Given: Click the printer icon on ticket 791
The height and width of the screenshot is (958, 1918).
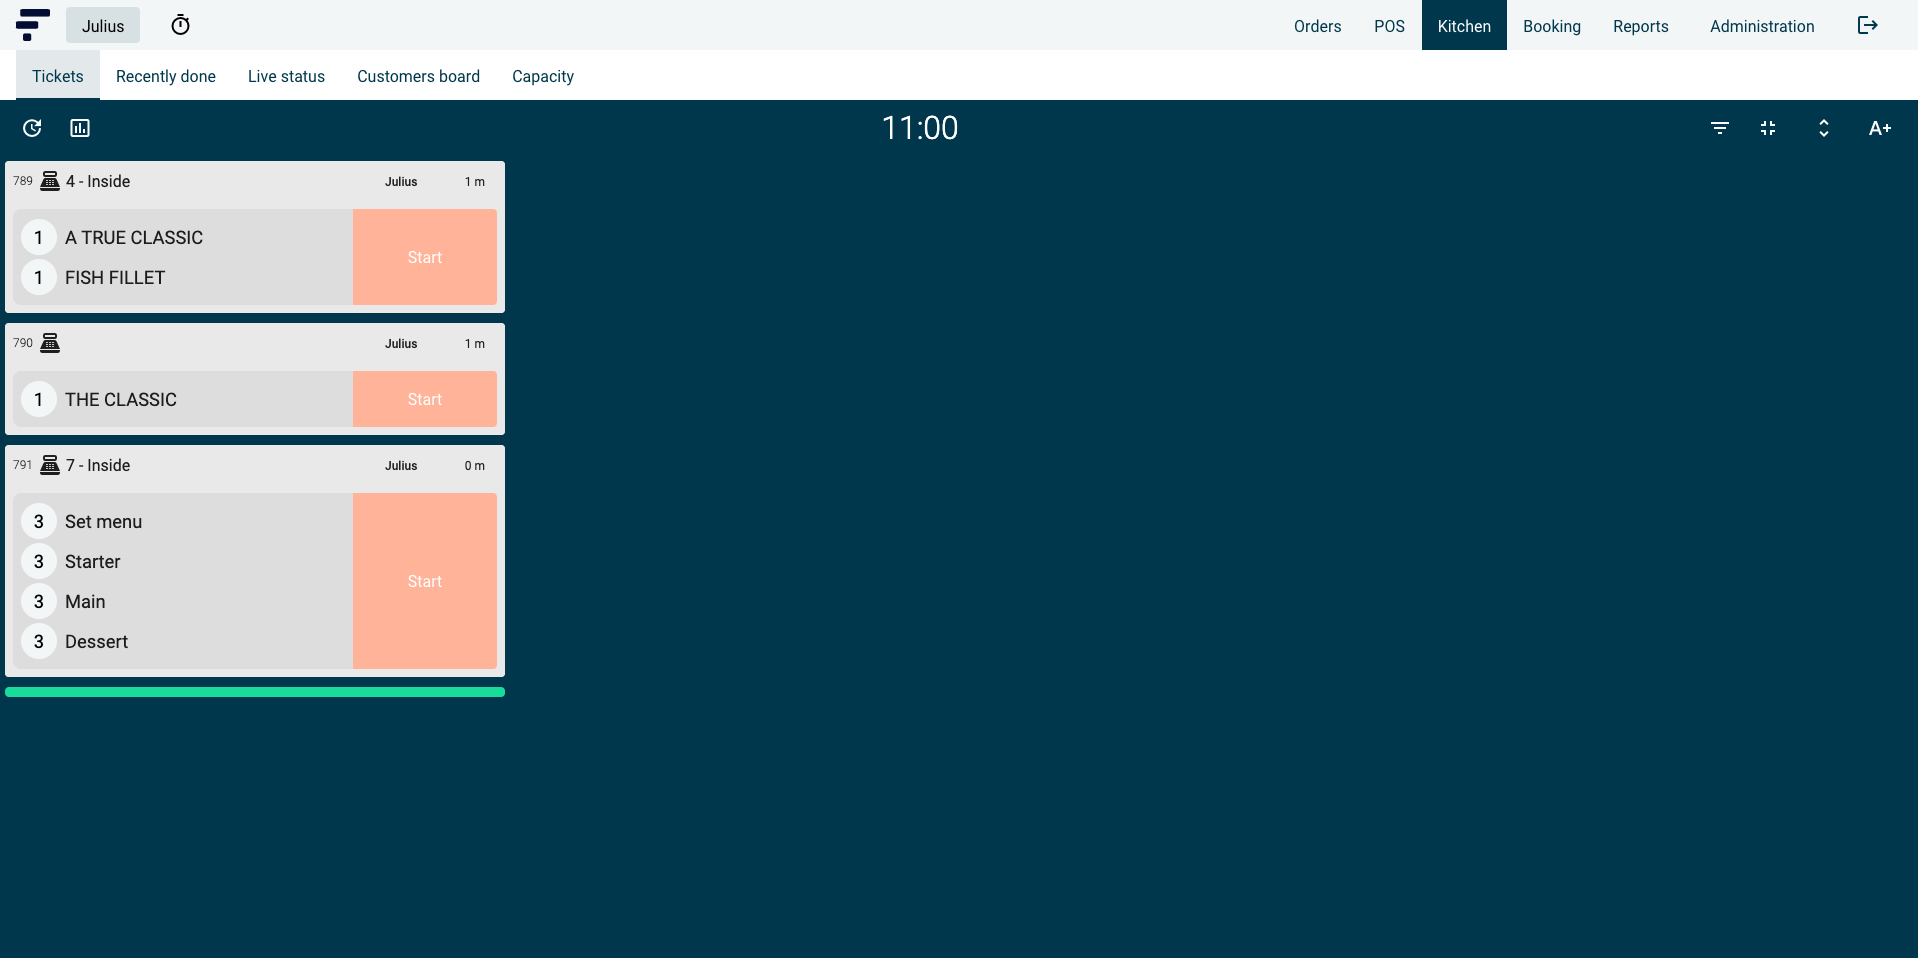Looking at the screenshot, I should pos(51,465).
